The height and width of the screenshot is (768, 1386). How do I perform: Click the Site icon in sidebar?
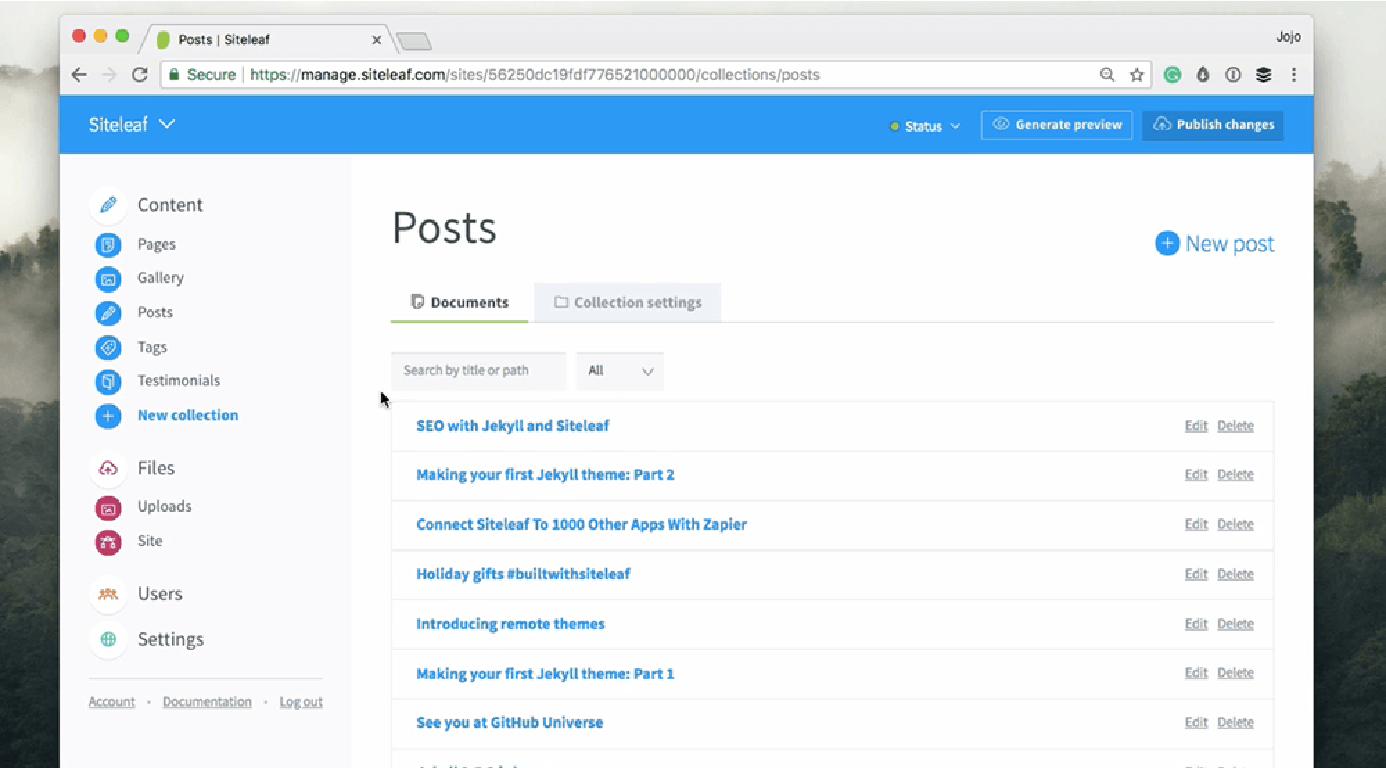(108, 542)
